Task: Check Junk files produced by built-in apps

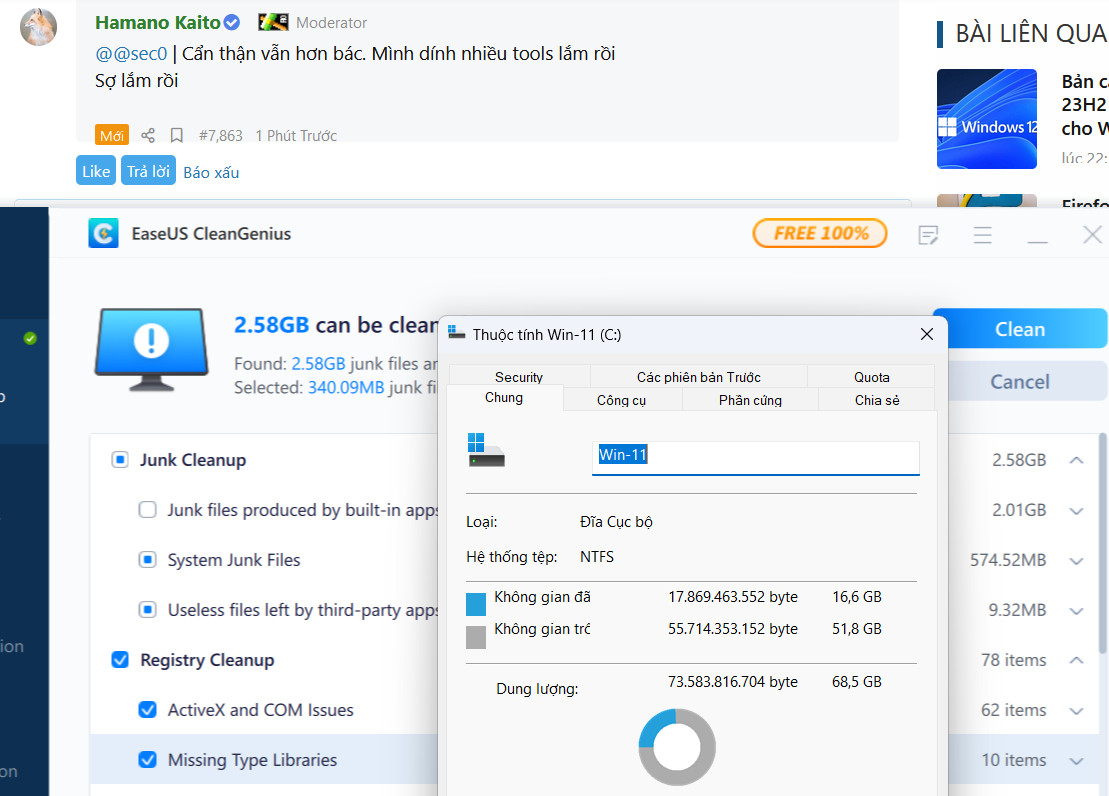Action: [x=147, y=509]
